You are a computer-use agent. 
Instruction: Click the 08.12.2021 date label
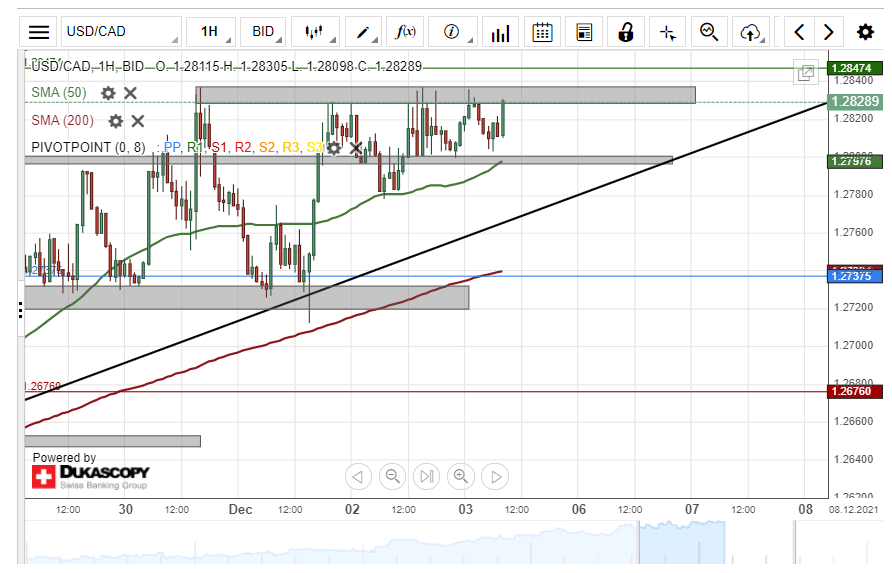(853, 509)
